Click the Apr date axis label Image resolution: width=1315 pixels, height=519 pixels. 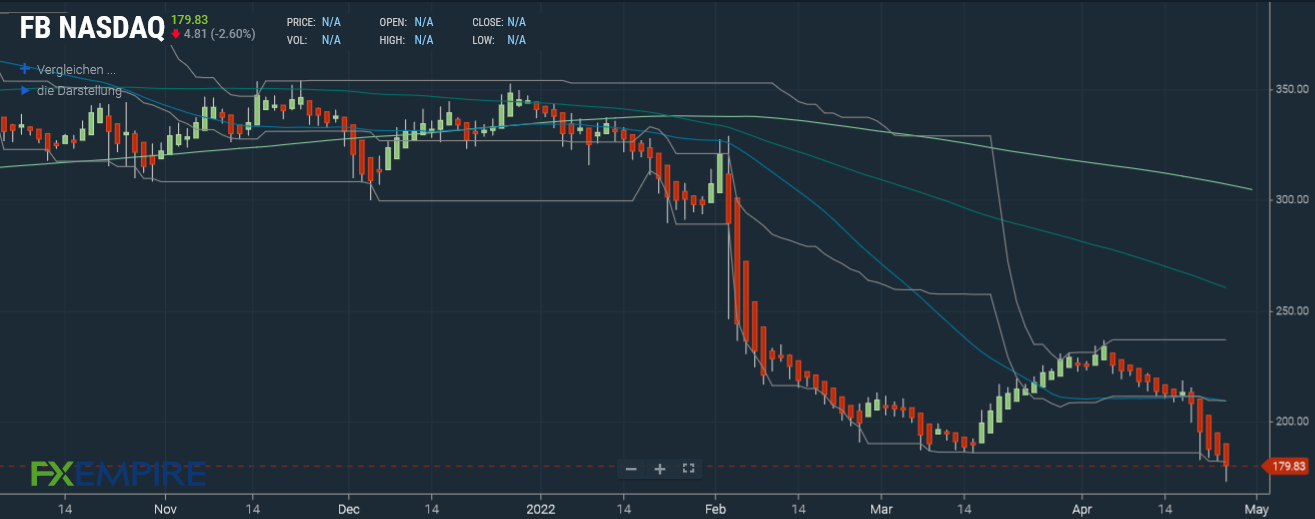pos(1080,508)
